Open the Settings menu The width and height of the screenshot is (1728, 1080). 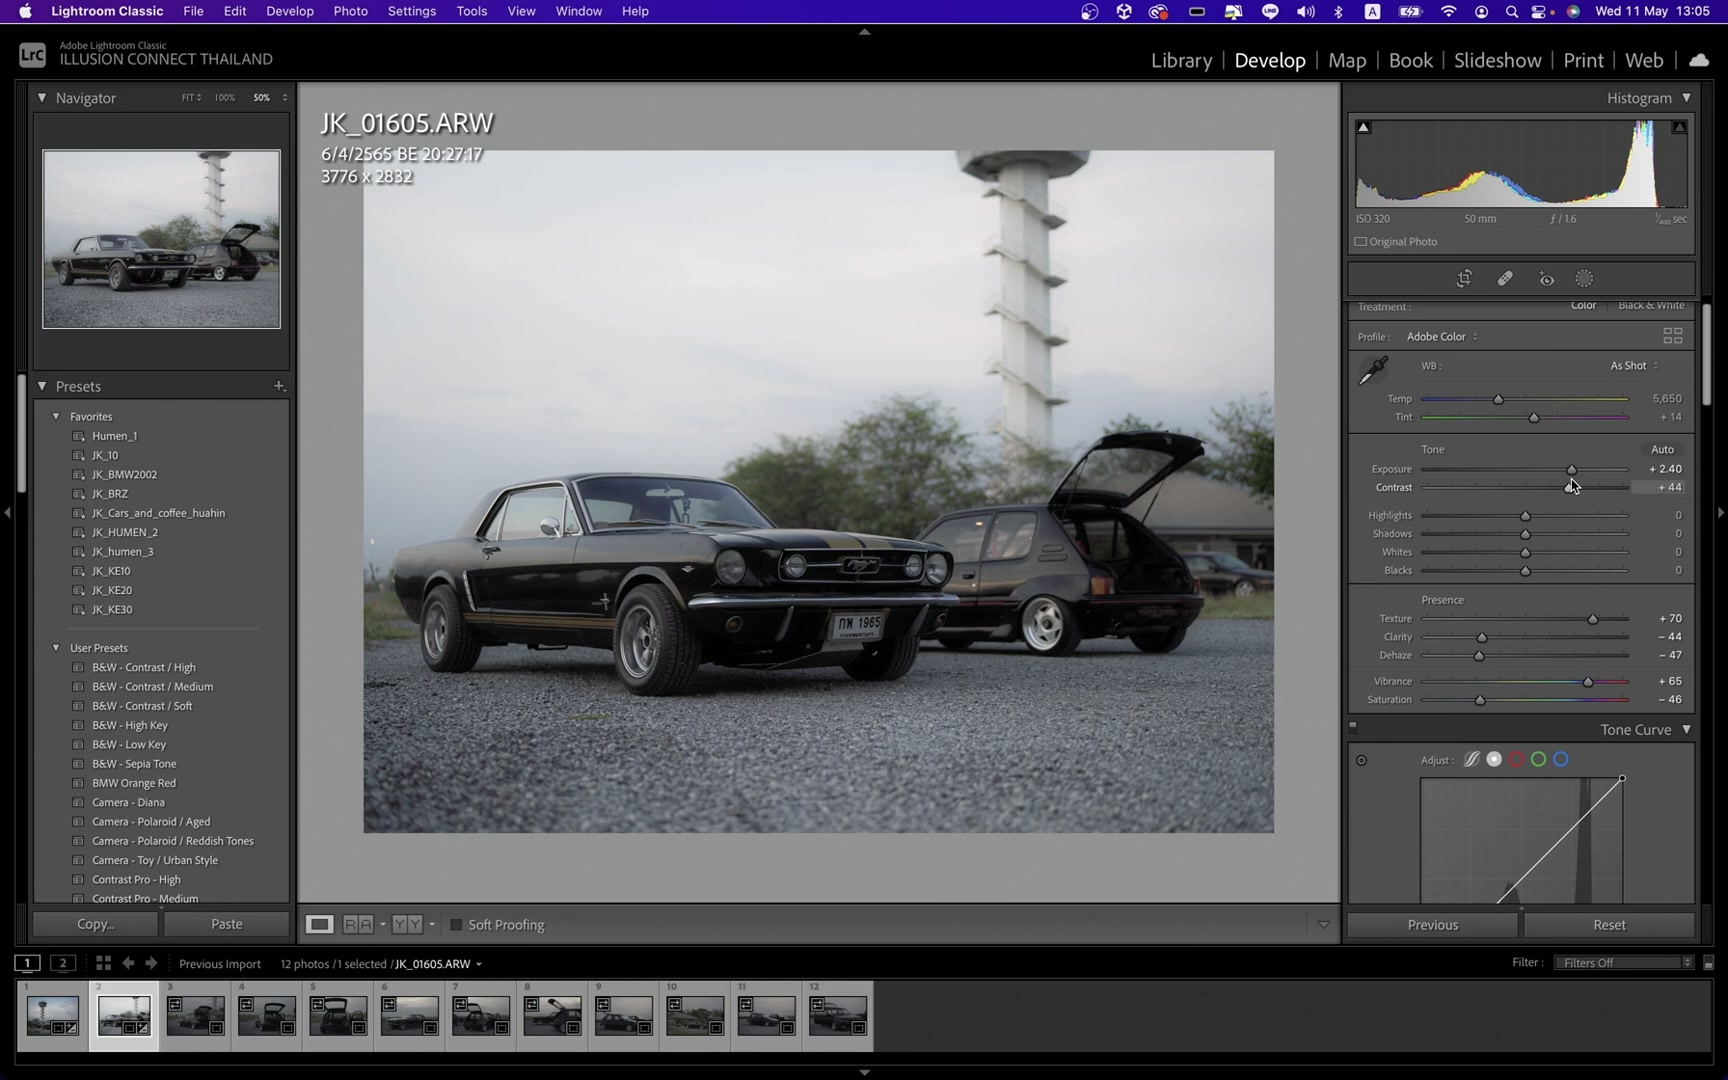[412, 12]
